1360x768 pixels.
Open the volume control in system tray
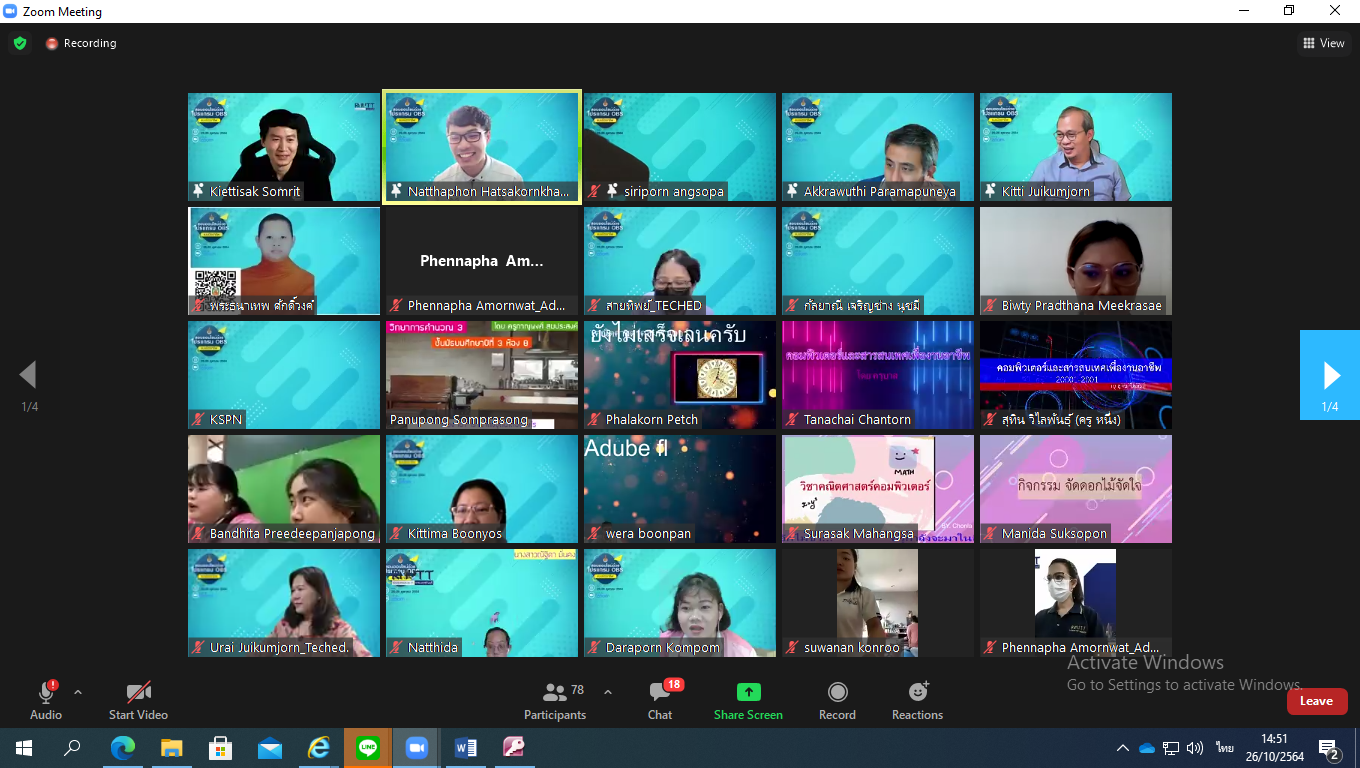click(x=1195, y=748)
